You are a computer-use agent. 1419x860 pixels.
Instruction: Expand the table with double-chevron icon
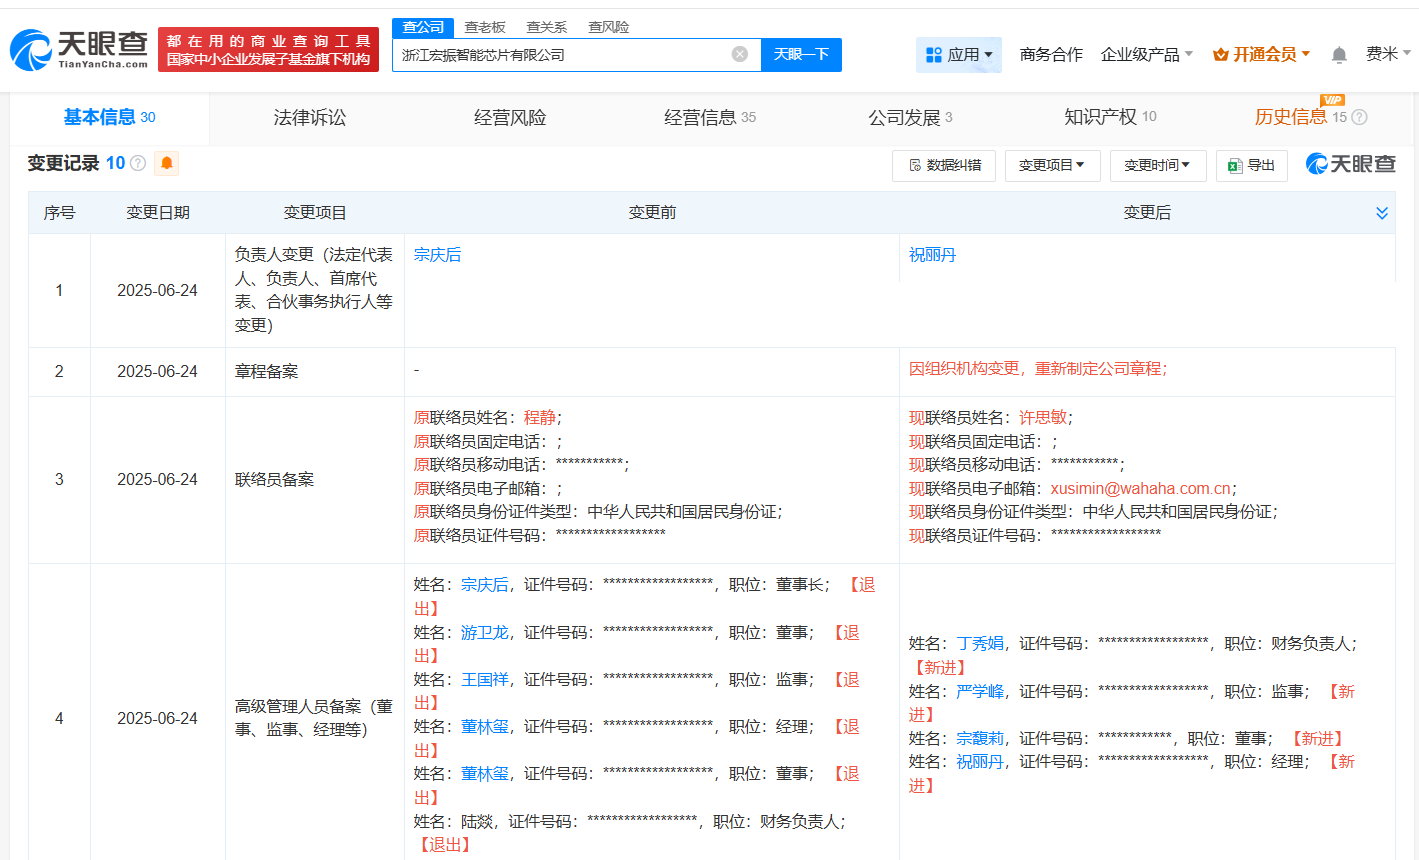click(x=1382, y=213)
